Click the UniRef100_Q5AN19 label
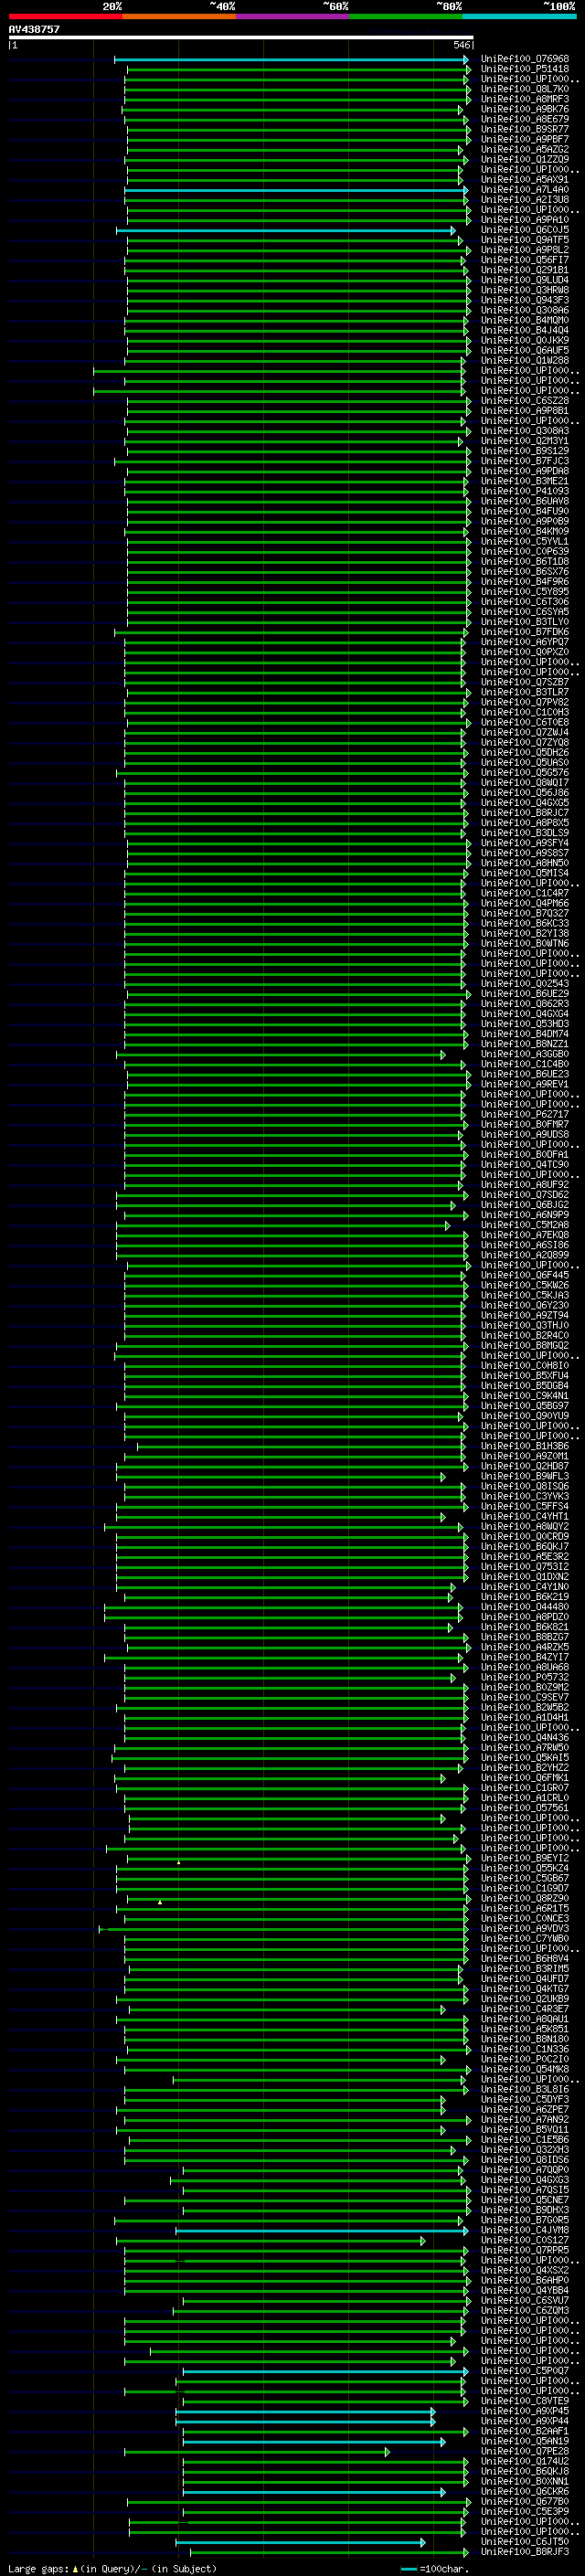 click(524, 2441)
